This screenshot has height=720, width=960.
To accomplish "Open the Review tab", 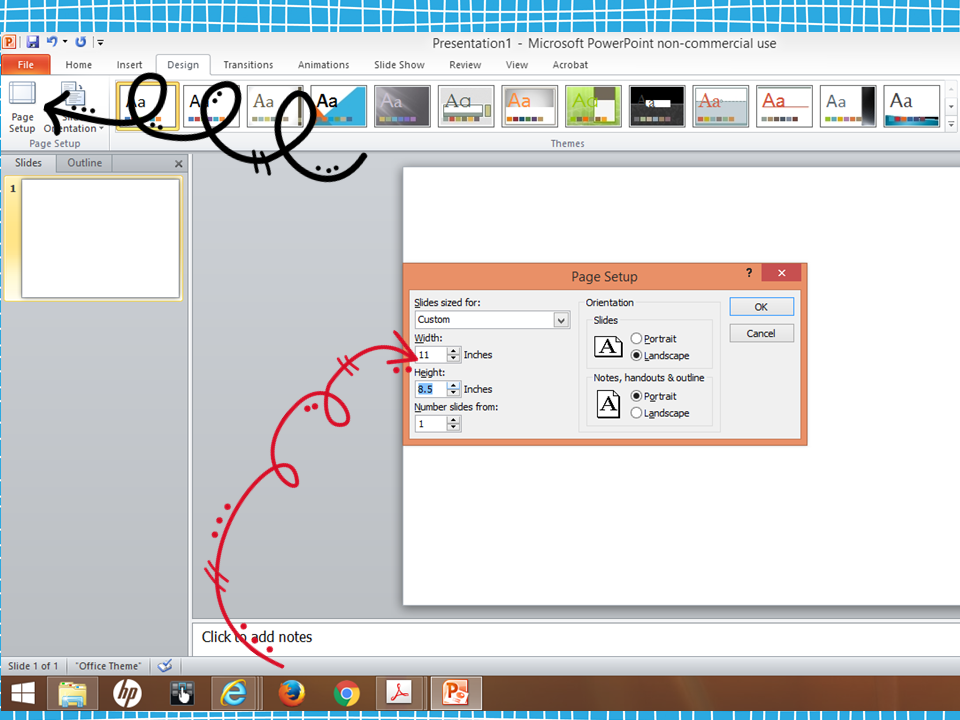I will coord(465,64).
